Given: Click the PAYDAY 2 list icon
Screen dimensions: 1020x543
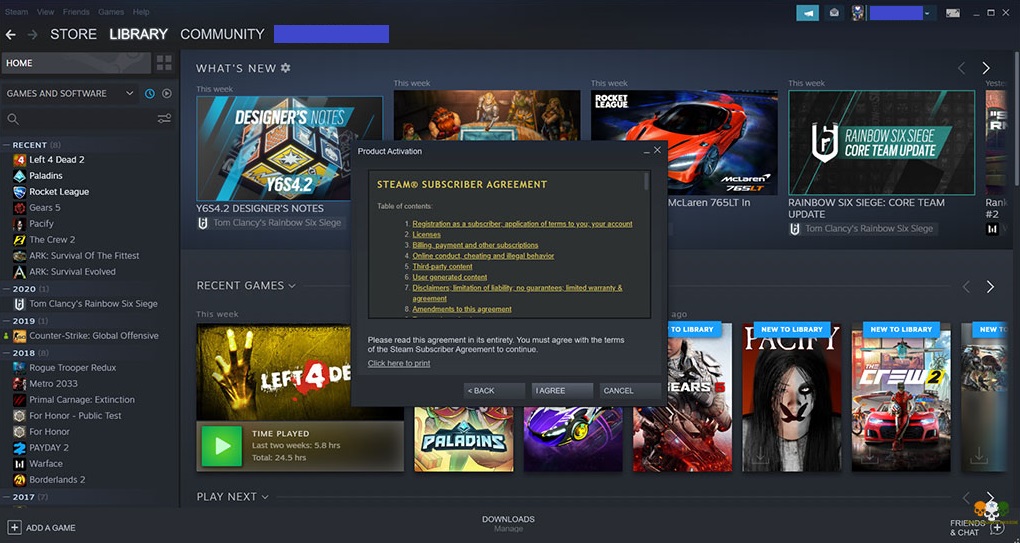Looking at the screenshot, I should 20,448.
